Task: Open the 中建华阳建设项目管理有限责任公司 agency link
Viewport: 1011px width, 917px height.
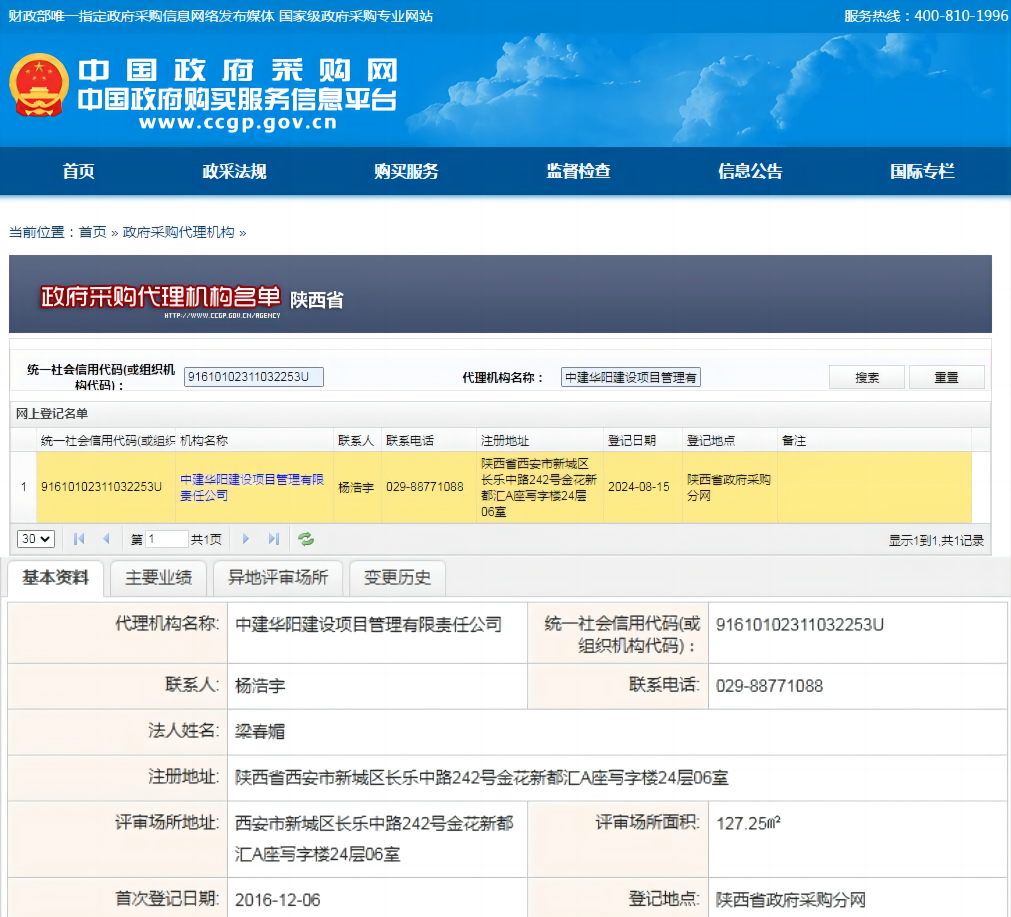Action: [x=251, y=488]
